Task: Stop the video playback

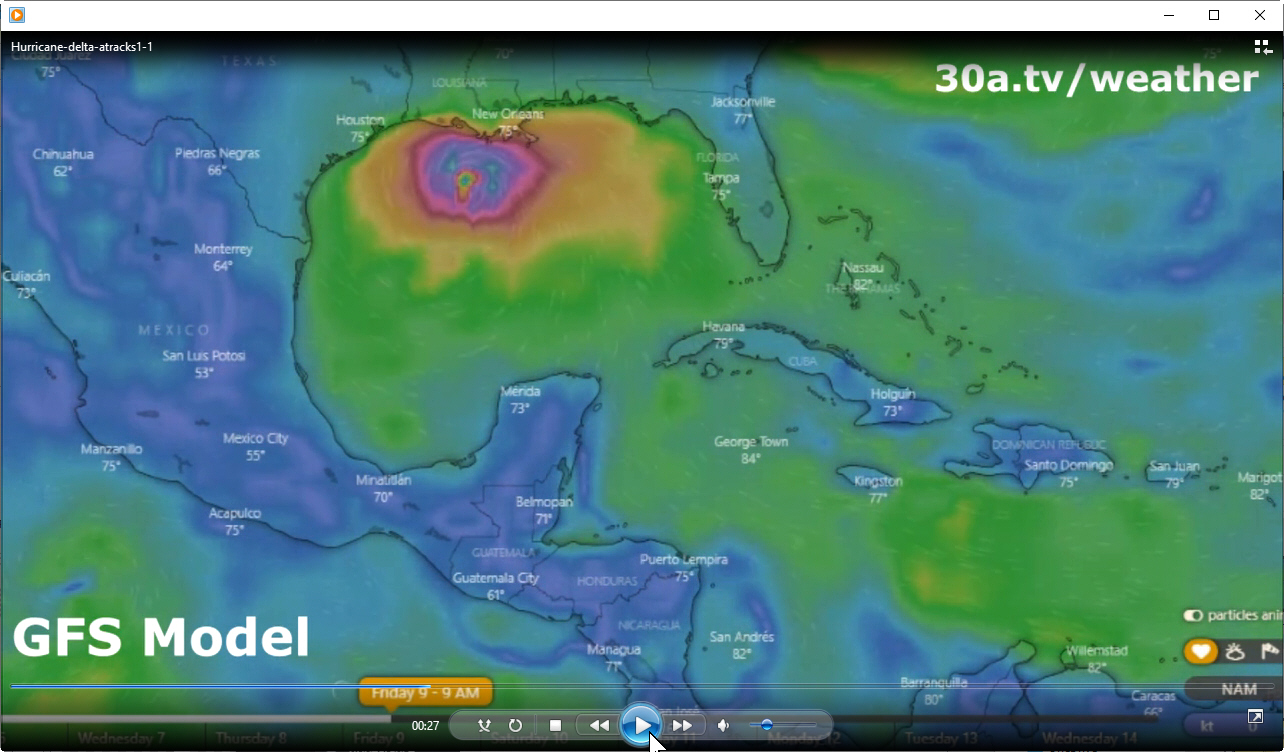Action: (556, 726)
